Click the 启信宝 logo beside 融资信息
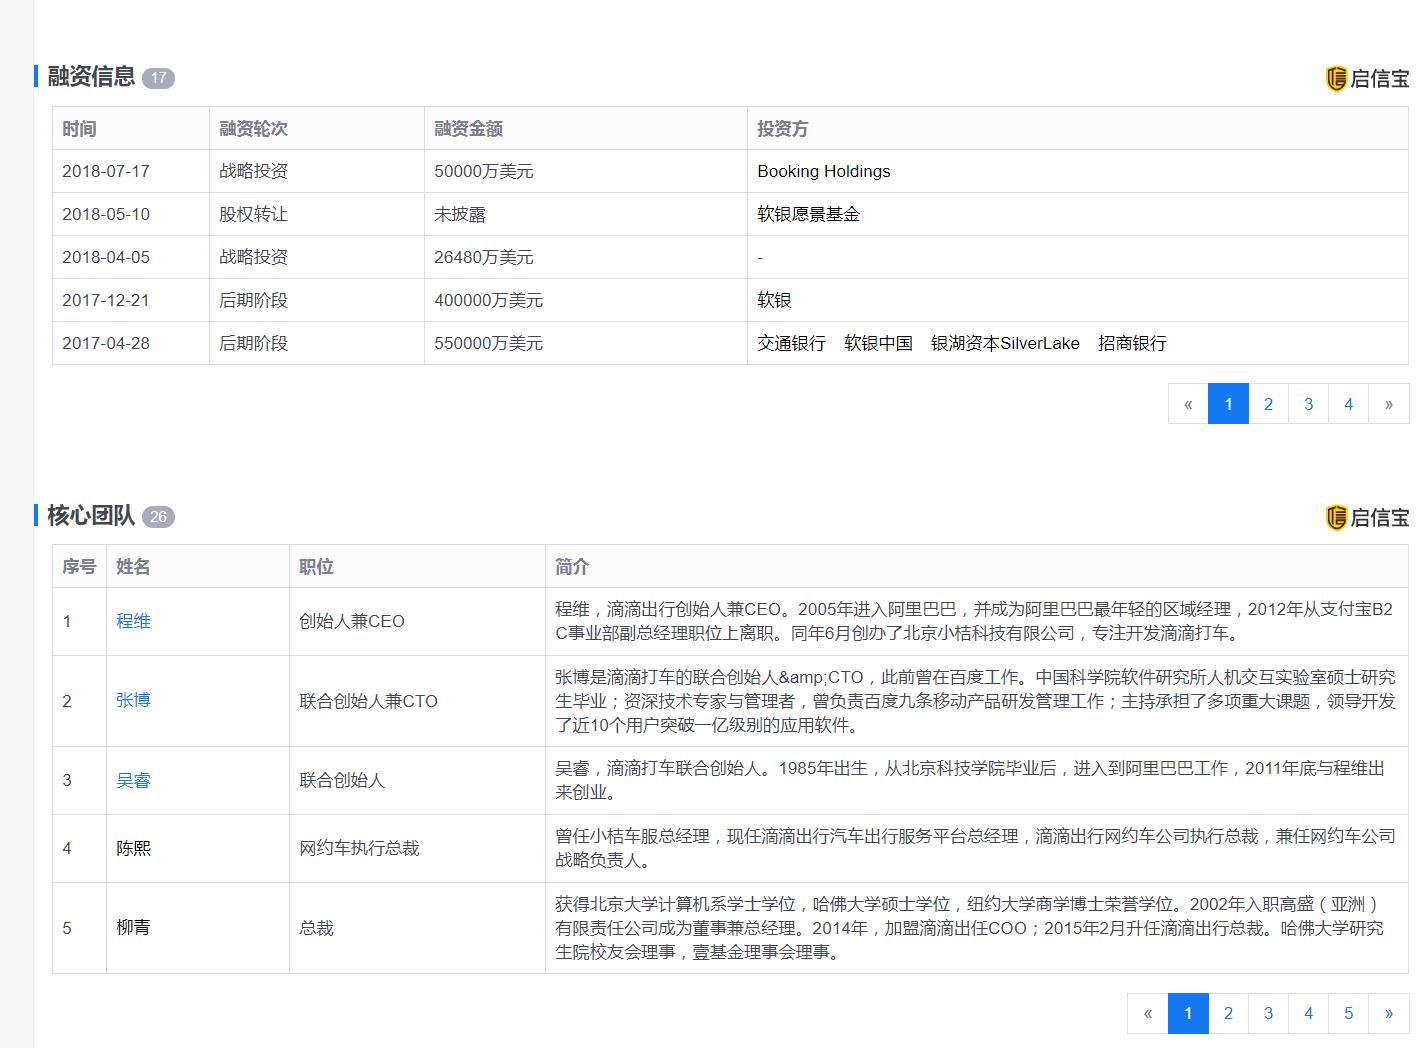Viewport: 1427px width, 1048px height. pyautogui.click(x=1367, y=78)
